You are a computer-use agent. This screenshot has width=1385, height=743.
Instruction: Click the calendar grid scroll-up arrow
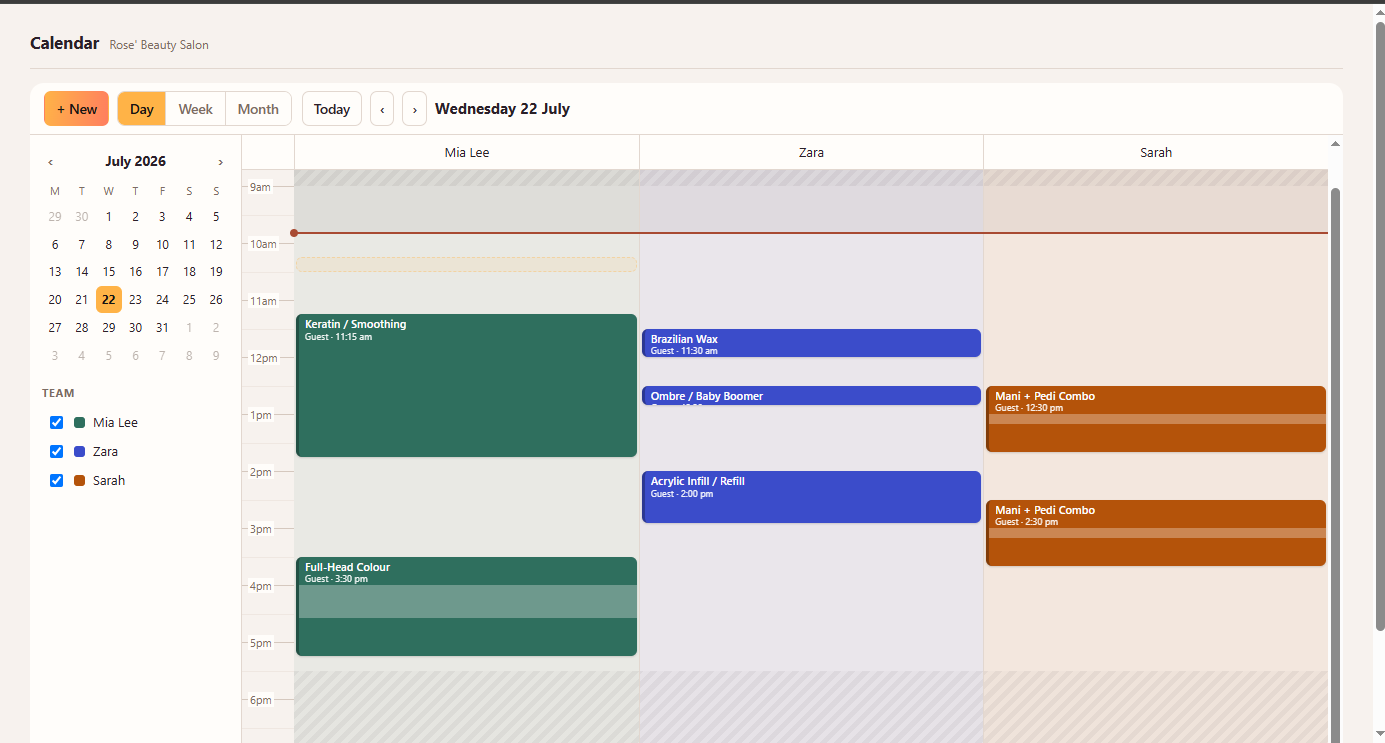(1335, 144)
